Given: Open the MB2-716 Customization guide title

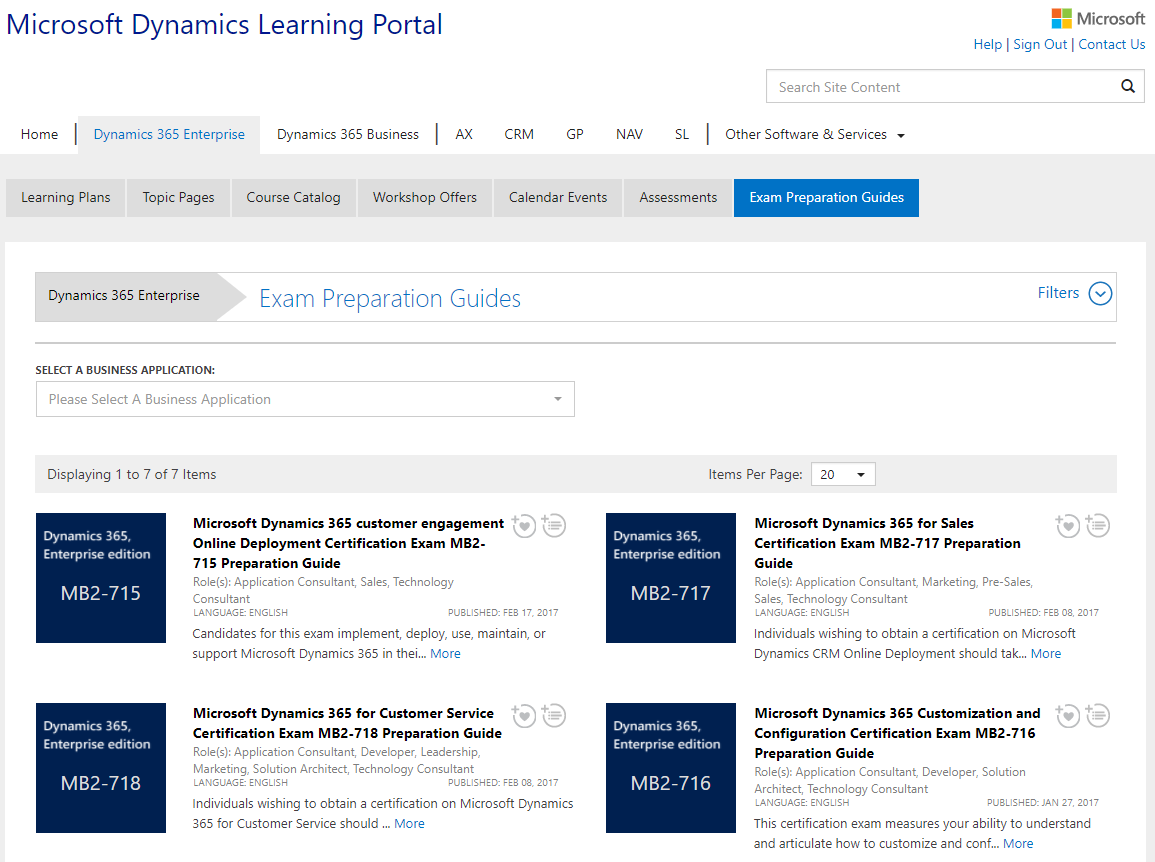Looking at the screenshot, I should [897, 733].
